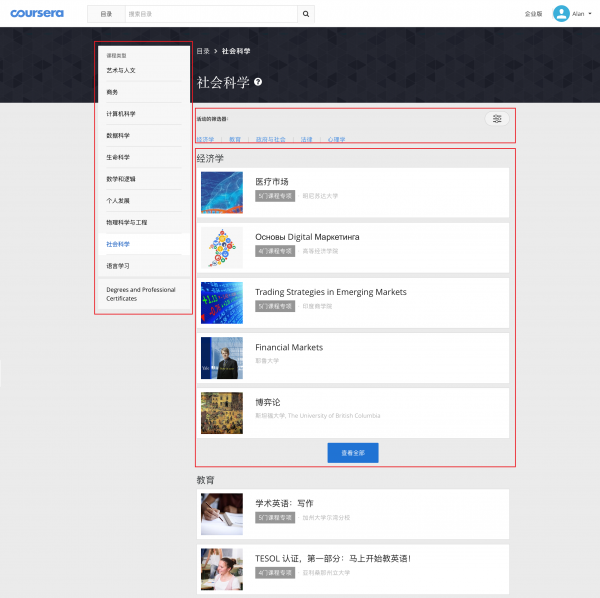Select 生命科学 category

118,157
